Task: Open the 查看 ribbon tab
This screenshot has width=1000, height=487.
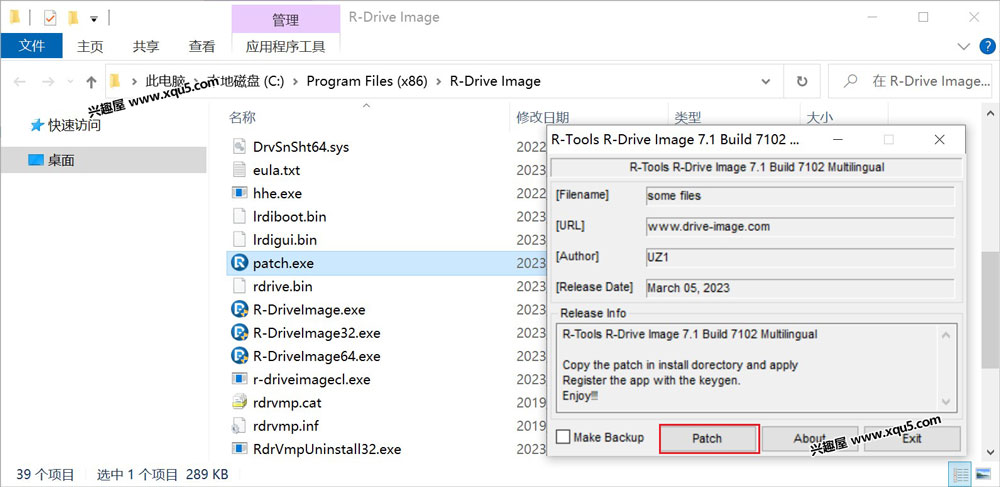Action: point(202,46)
